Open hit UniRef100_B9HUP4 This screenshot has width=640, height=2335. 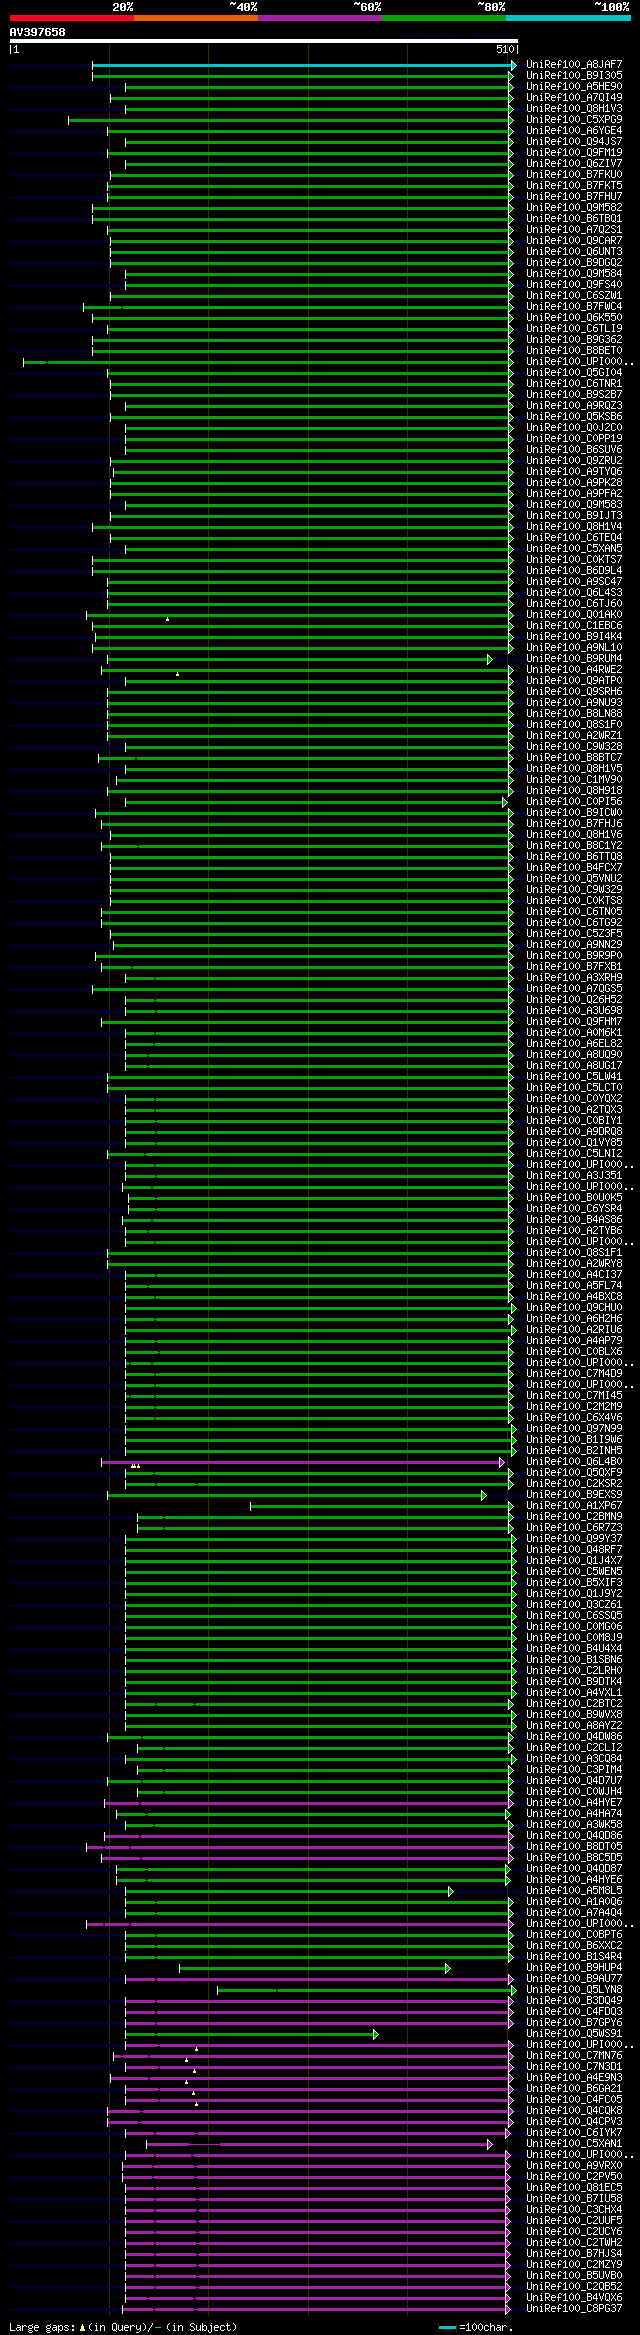(x=574, y=1968)
